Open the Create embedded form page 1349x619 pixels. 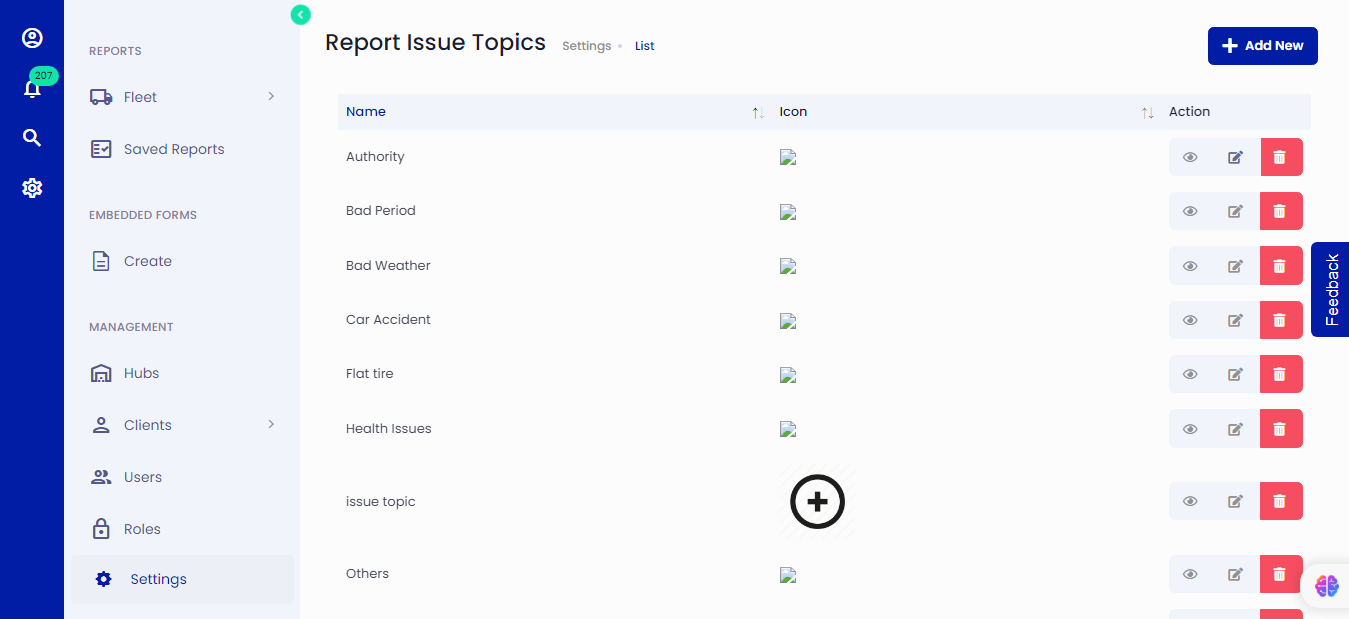[x=146, y=260]
